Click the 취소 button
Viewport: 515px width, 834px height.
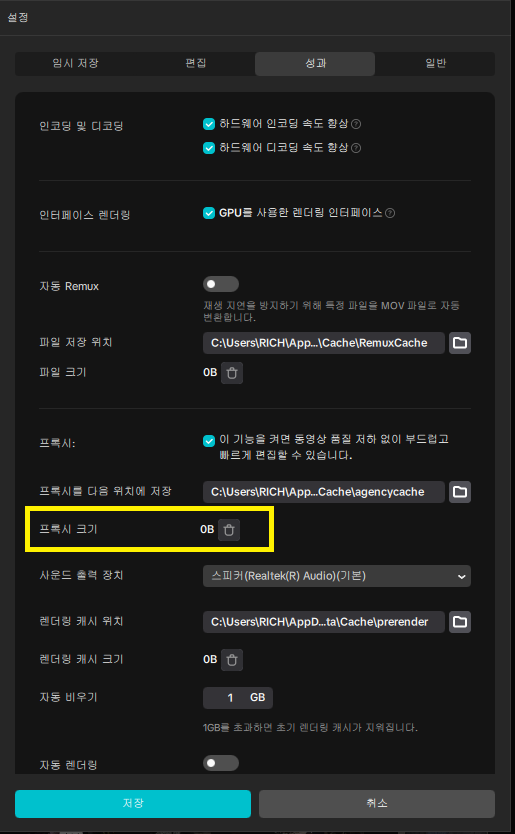click(x=377, y=803)
